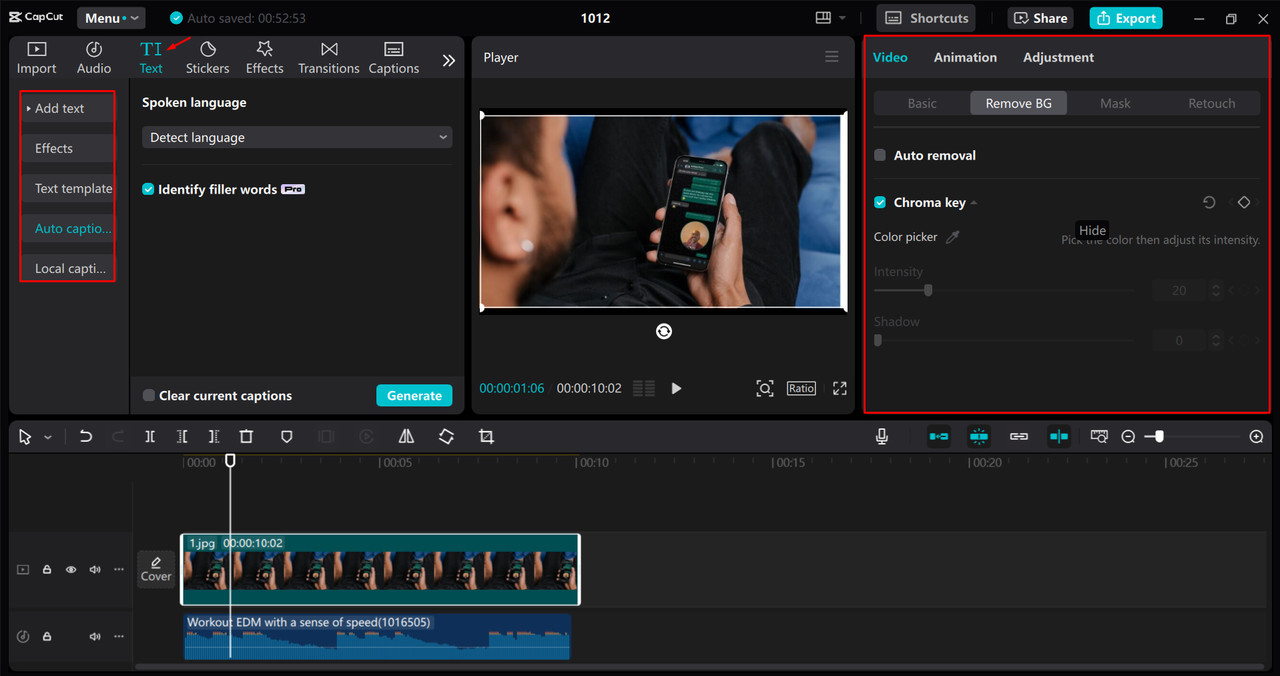
Task: Toggle preview axis
Action: coord(1059,437)
